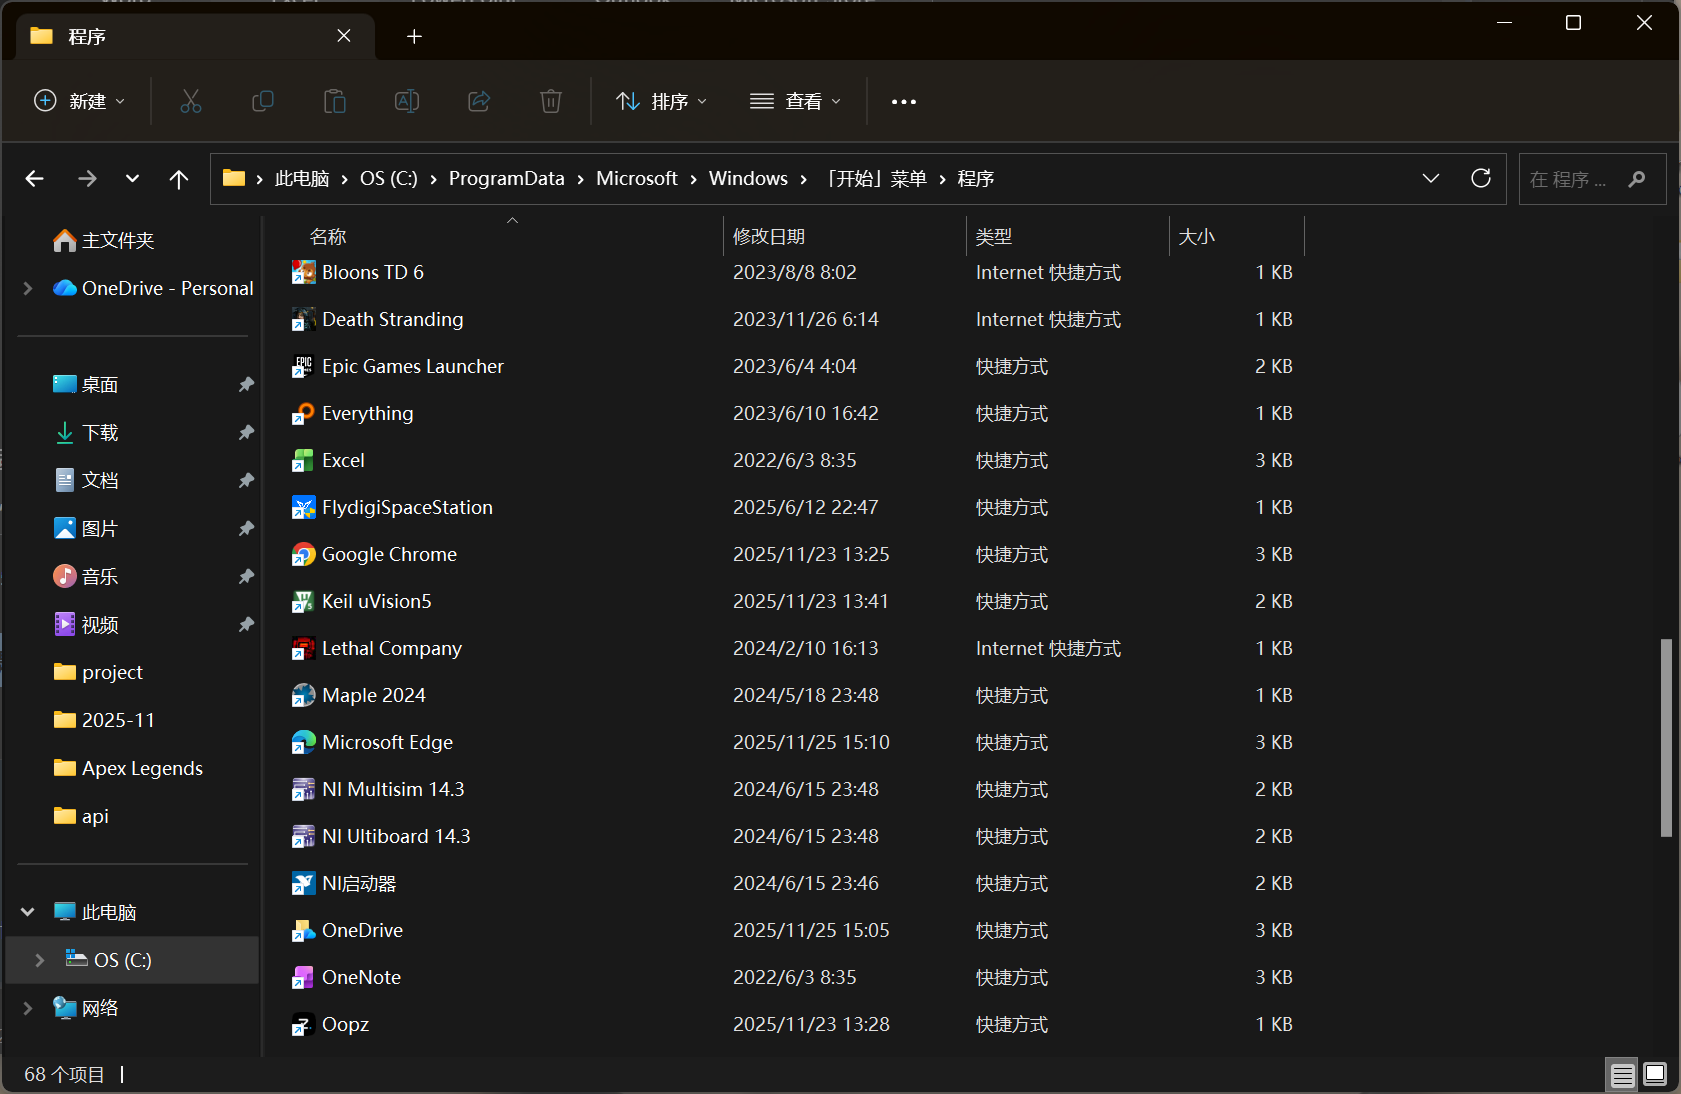Open the 排序 sort dropdown
Screen dimensions: 1681x1094
(x=662, y=101)
